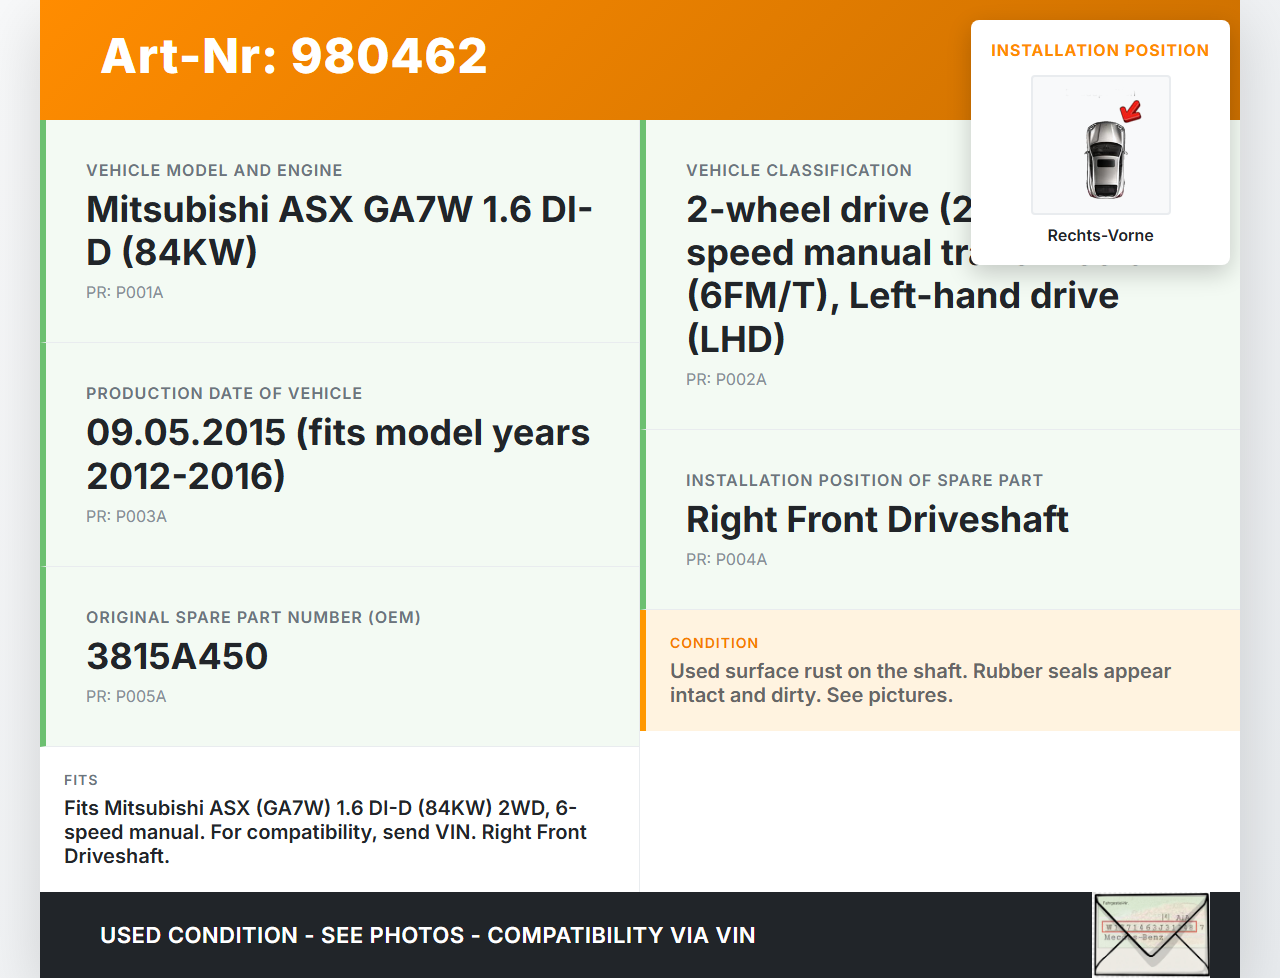
Task: Click the surface rust condition description
Action: (x=920, y=683)
